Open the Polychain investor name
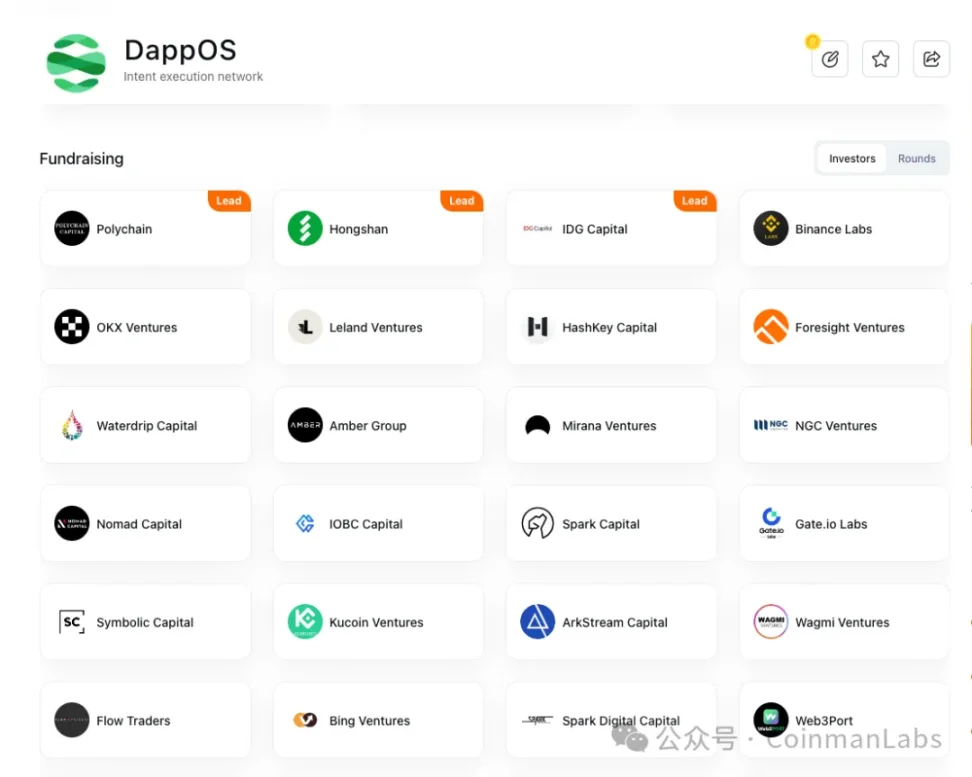 tap(124, 229)
